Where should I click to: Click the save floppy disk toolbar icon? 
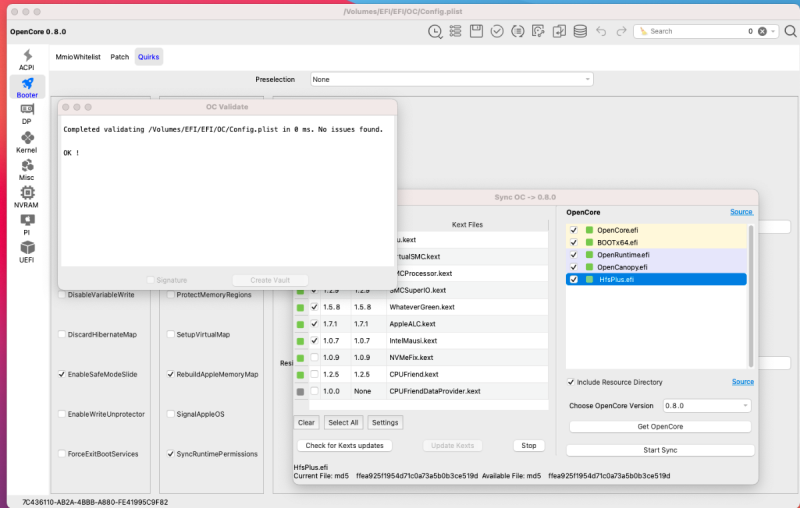point(476,32)
